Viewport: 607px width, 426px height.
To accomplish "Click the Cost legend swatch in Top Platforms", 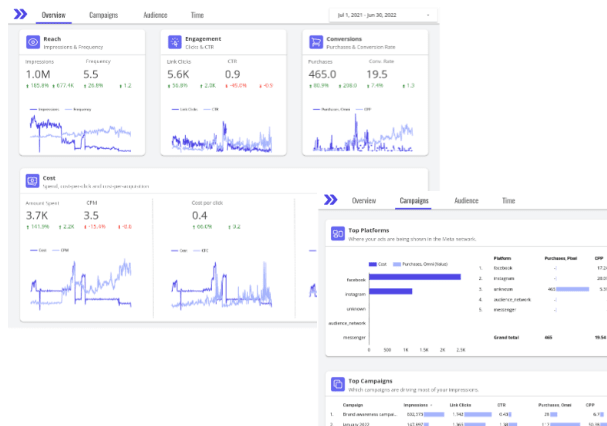I will click(372, 264).
